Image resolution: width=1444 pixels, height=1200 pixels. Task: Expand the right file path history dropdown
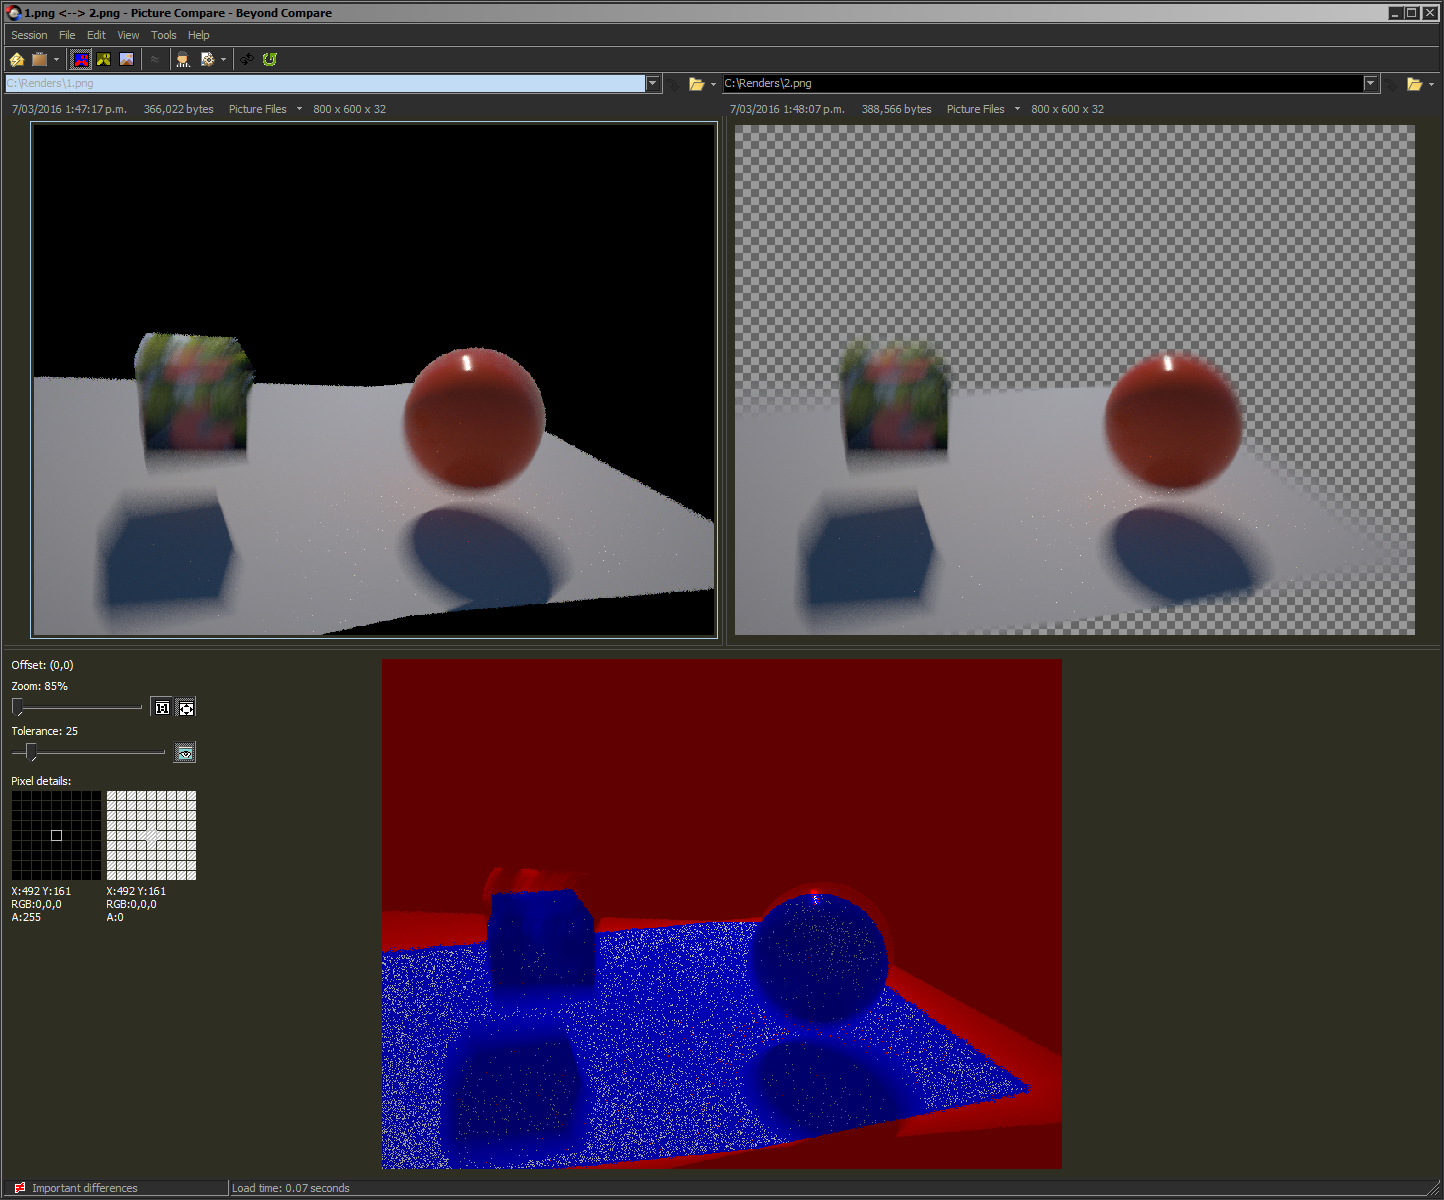click(x=1371, y=84)
